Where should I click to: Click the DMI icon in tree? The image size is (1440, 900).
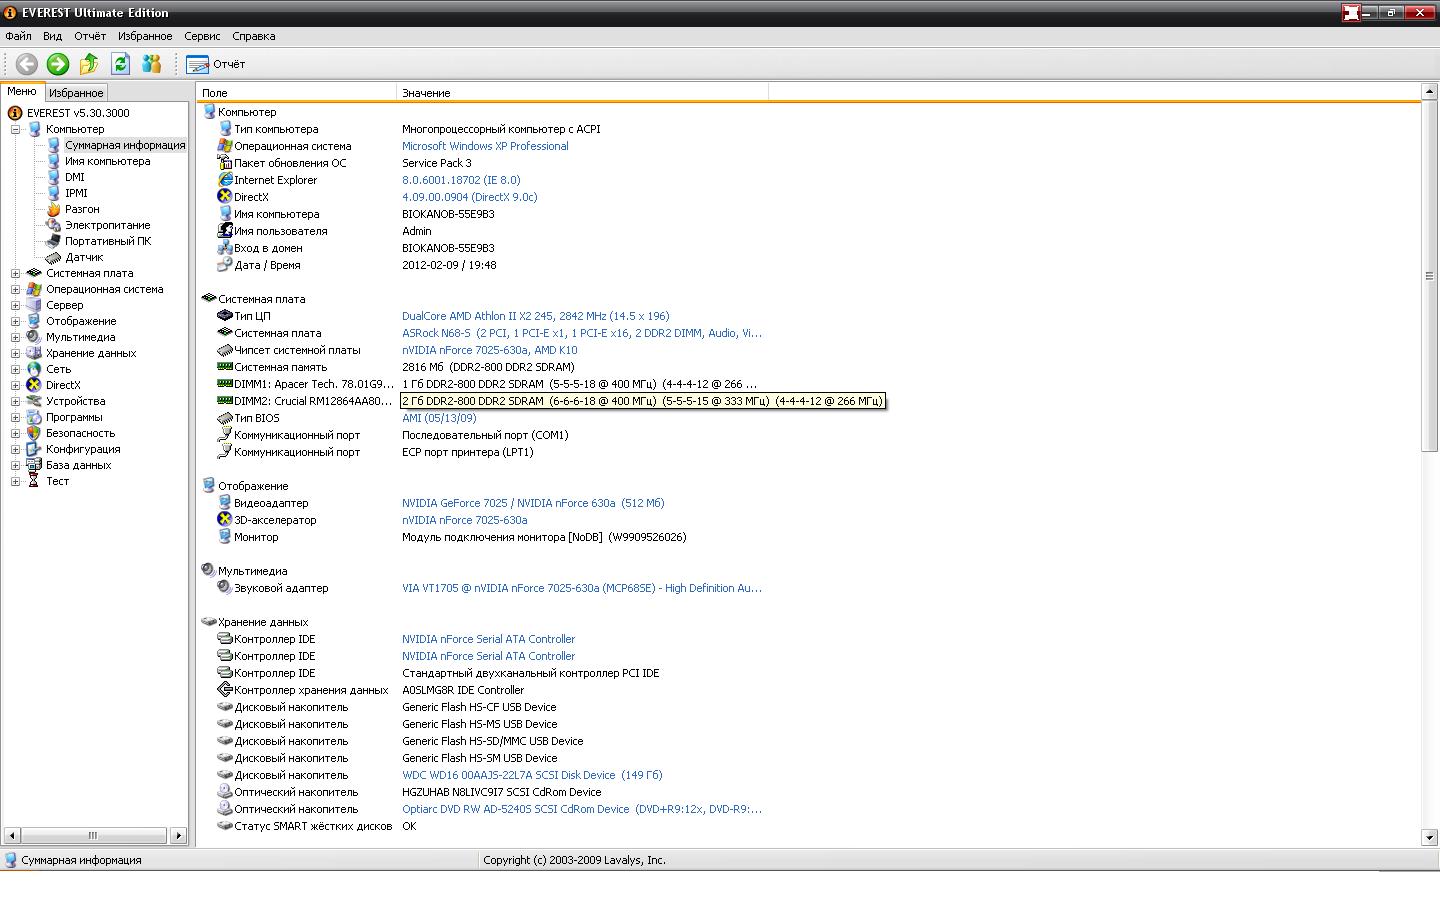(x=54, y=177)
